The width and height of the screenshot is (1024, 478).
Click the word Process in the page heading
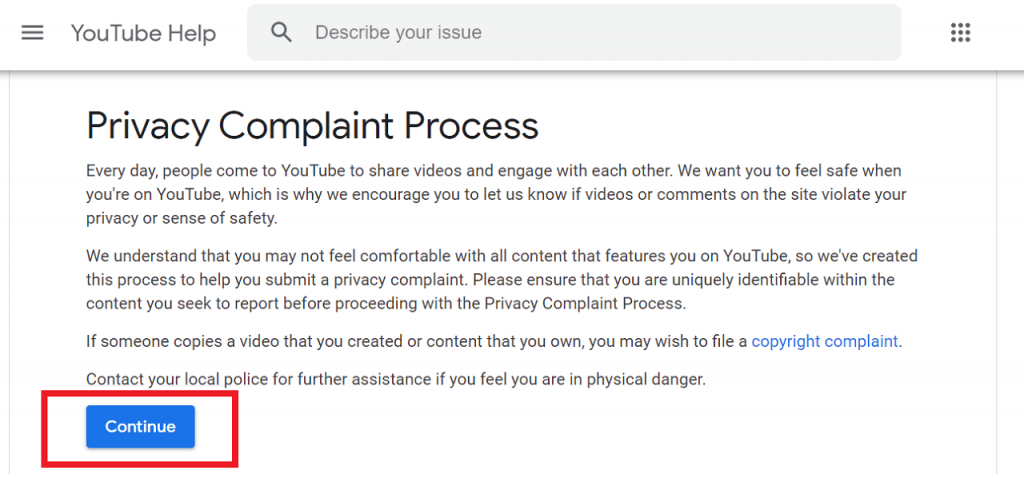(471, 126)
